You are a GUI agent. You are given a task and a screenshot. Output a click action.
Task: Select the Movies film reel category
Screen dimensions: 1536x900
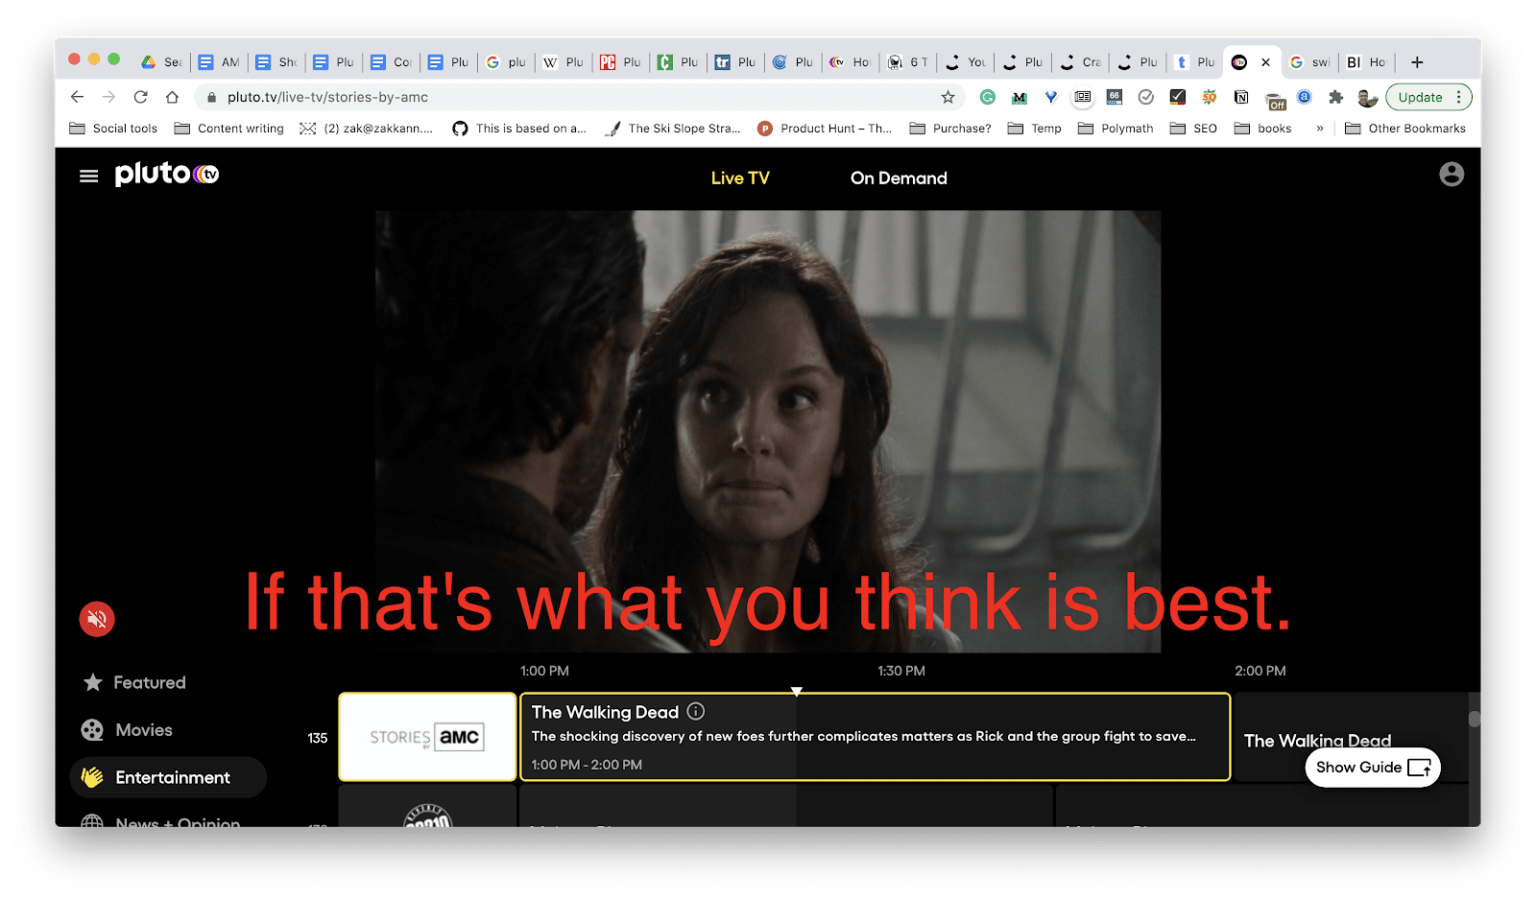[x=127, y=730]
